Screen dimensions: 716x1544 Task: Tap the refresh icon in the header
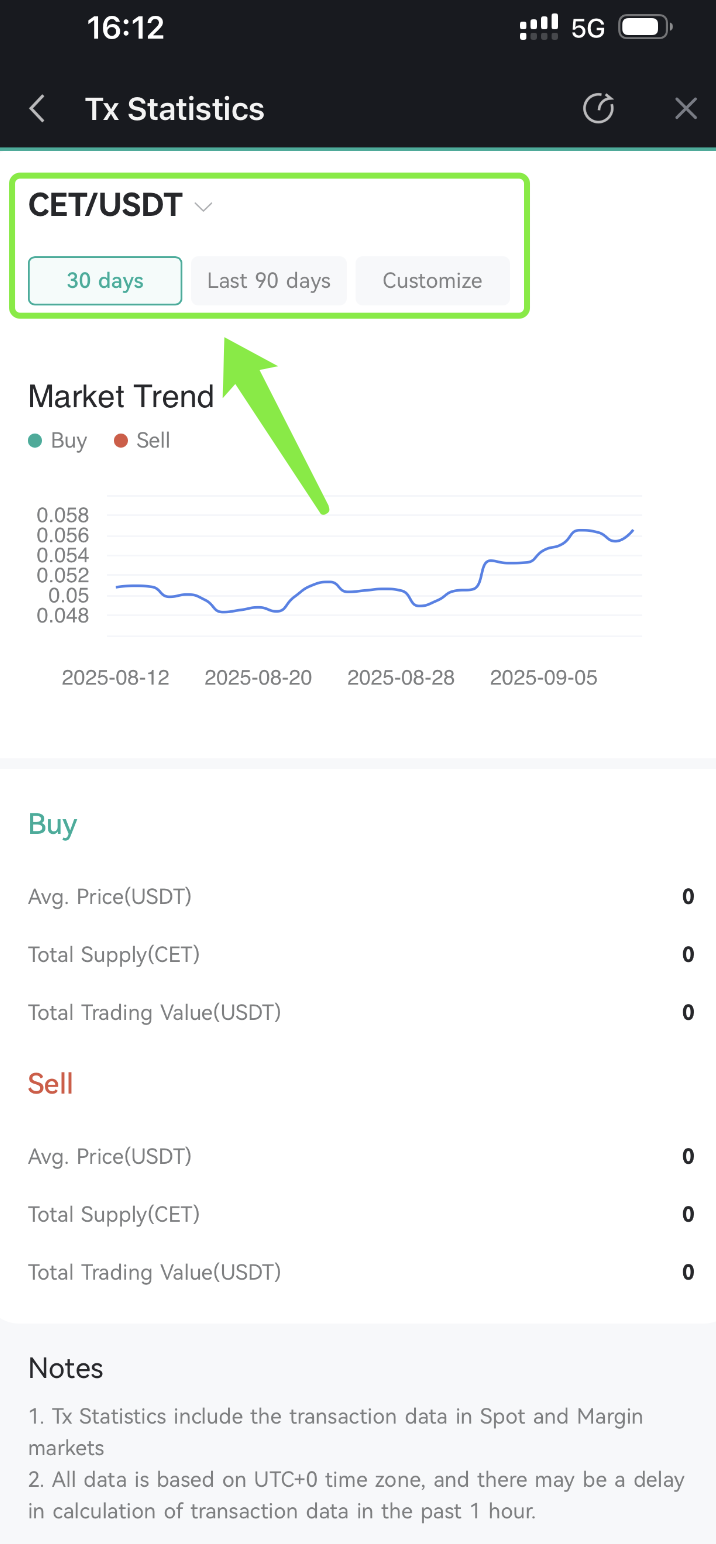pyautogui.click(x=598, y=108)
